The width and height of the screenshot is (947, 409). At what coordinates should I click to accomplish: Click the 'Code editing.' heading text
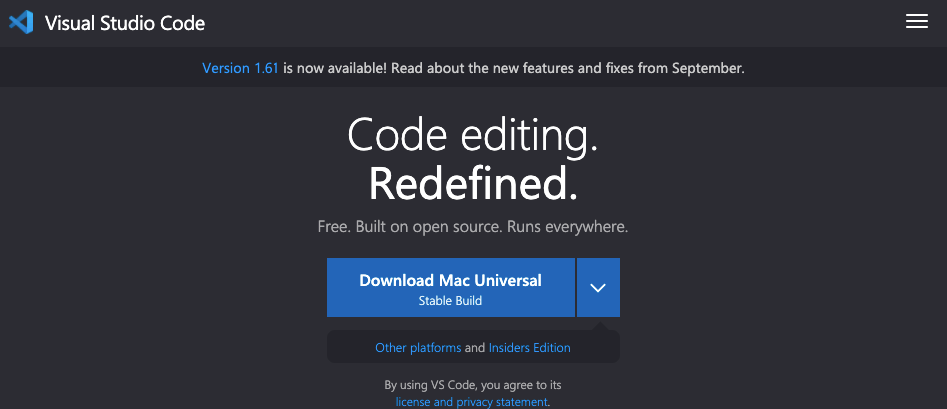click(473, 136)
